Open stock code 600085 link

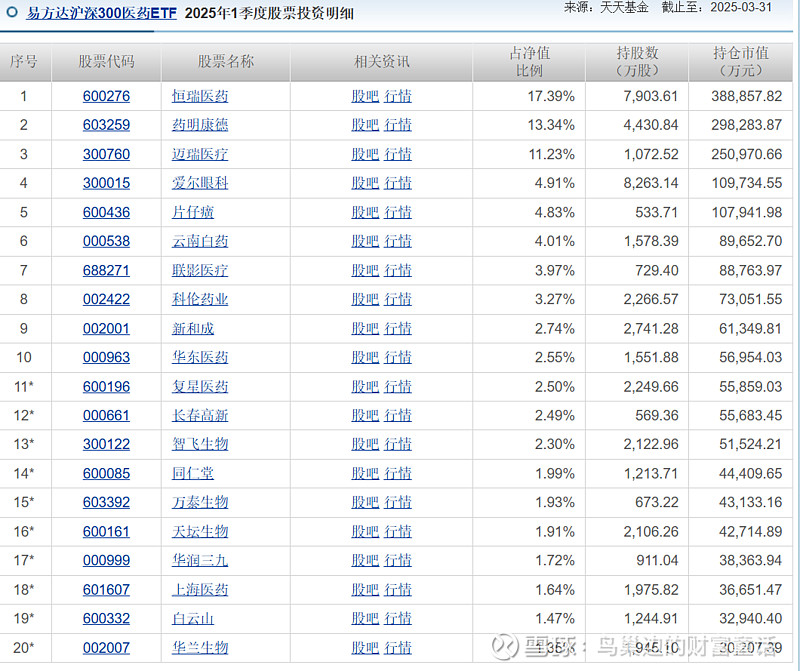tap(106, 474)
